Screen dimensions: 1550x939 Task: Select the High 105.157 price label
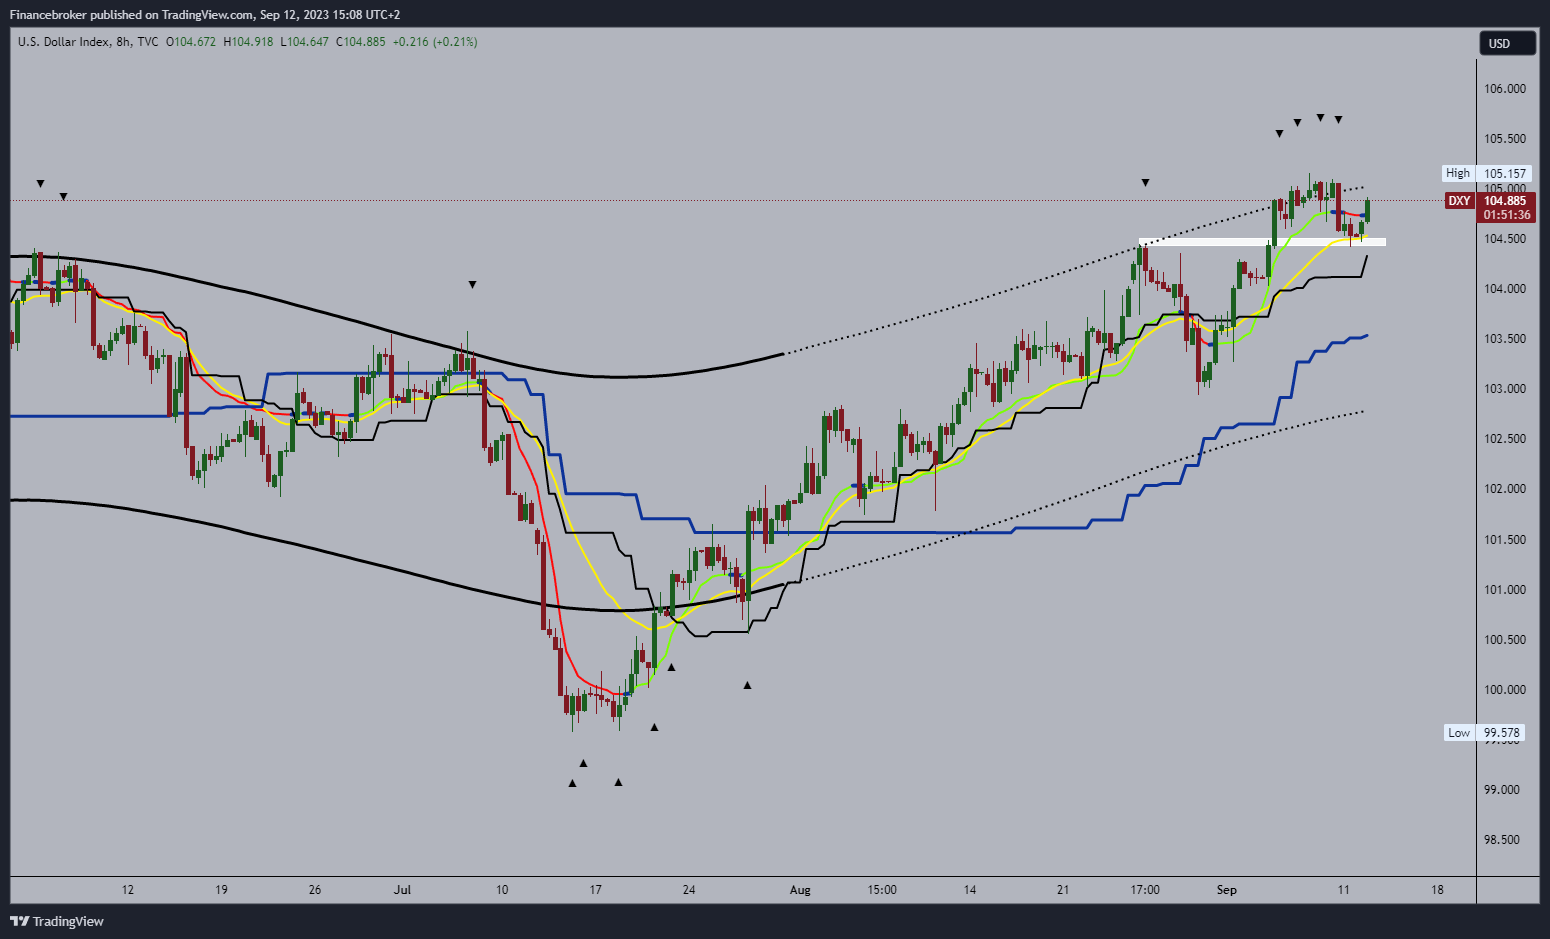(1485, 173)
